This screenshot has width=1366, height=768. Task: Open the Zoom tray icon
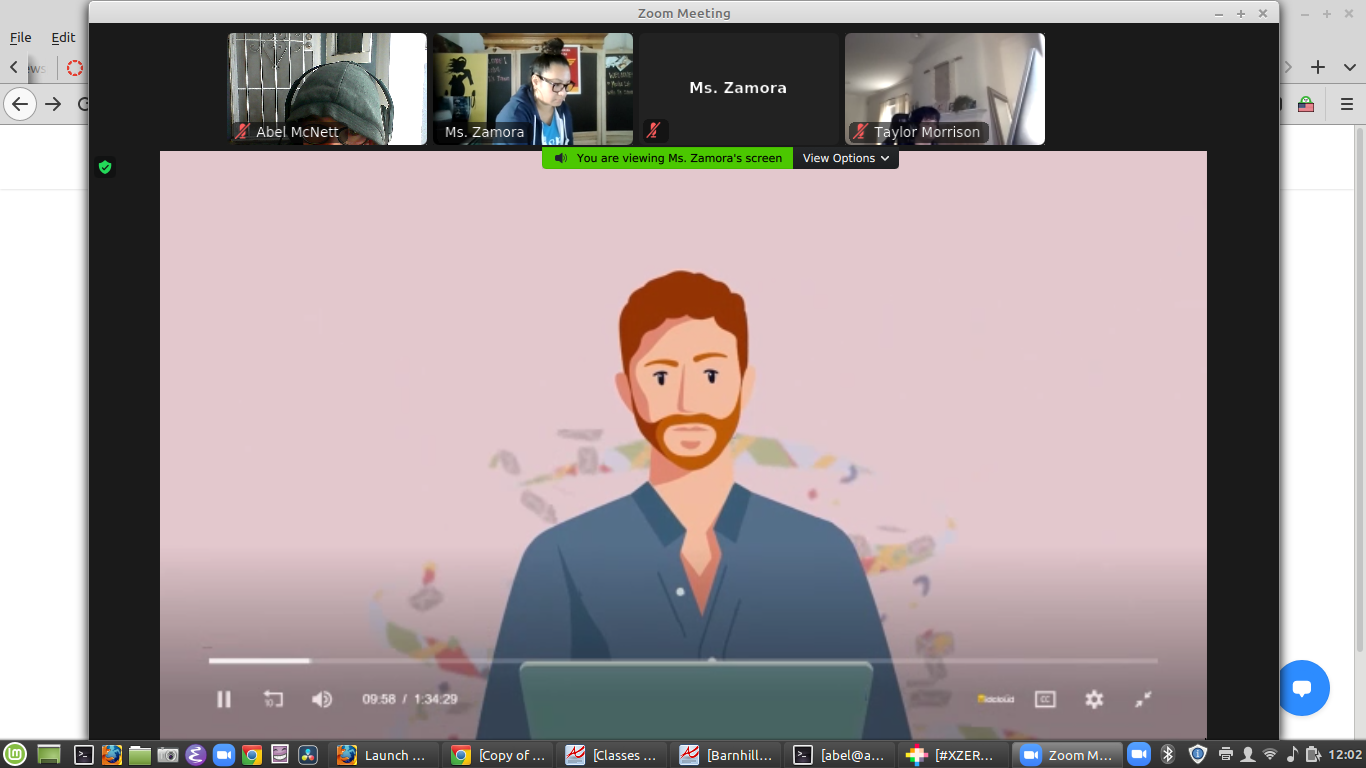coord(1138,754)
